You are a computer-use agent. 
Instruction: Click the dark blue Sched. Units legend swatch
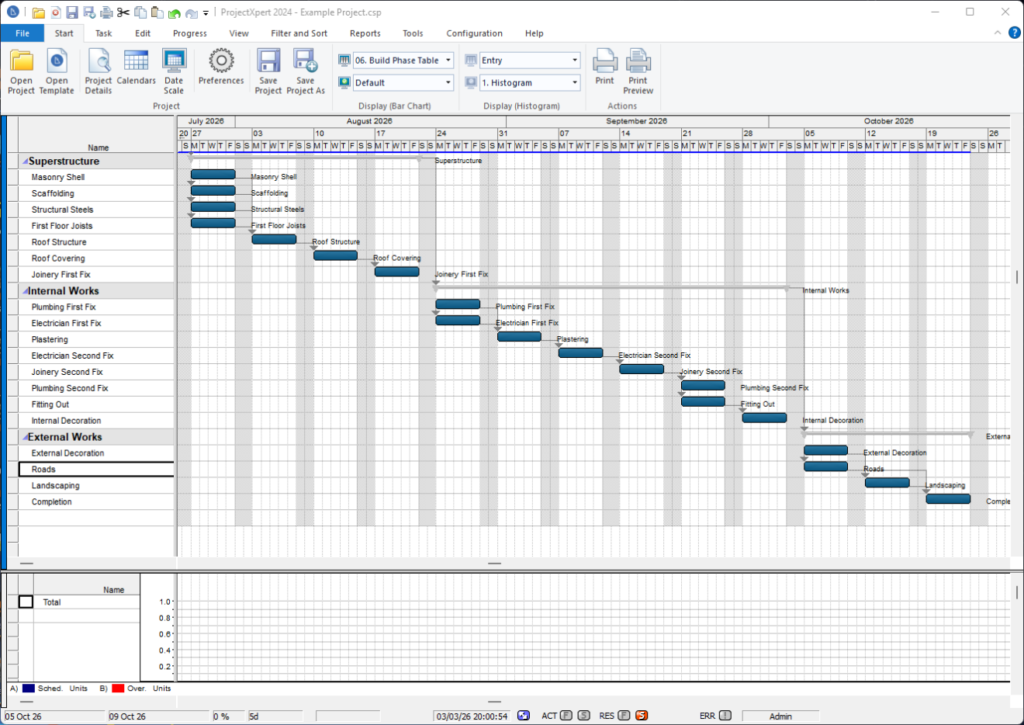point(29,688)
